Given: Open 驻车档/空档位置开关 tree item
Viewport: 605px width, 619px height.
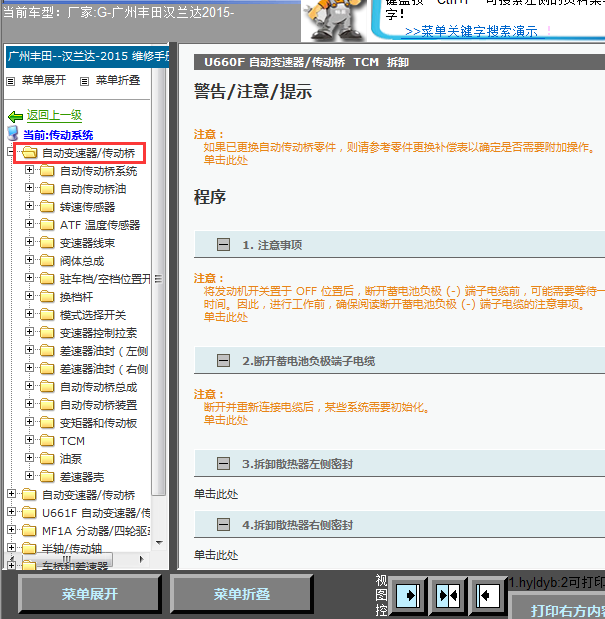Looking at the screenshot, I should tap(105, 279).
